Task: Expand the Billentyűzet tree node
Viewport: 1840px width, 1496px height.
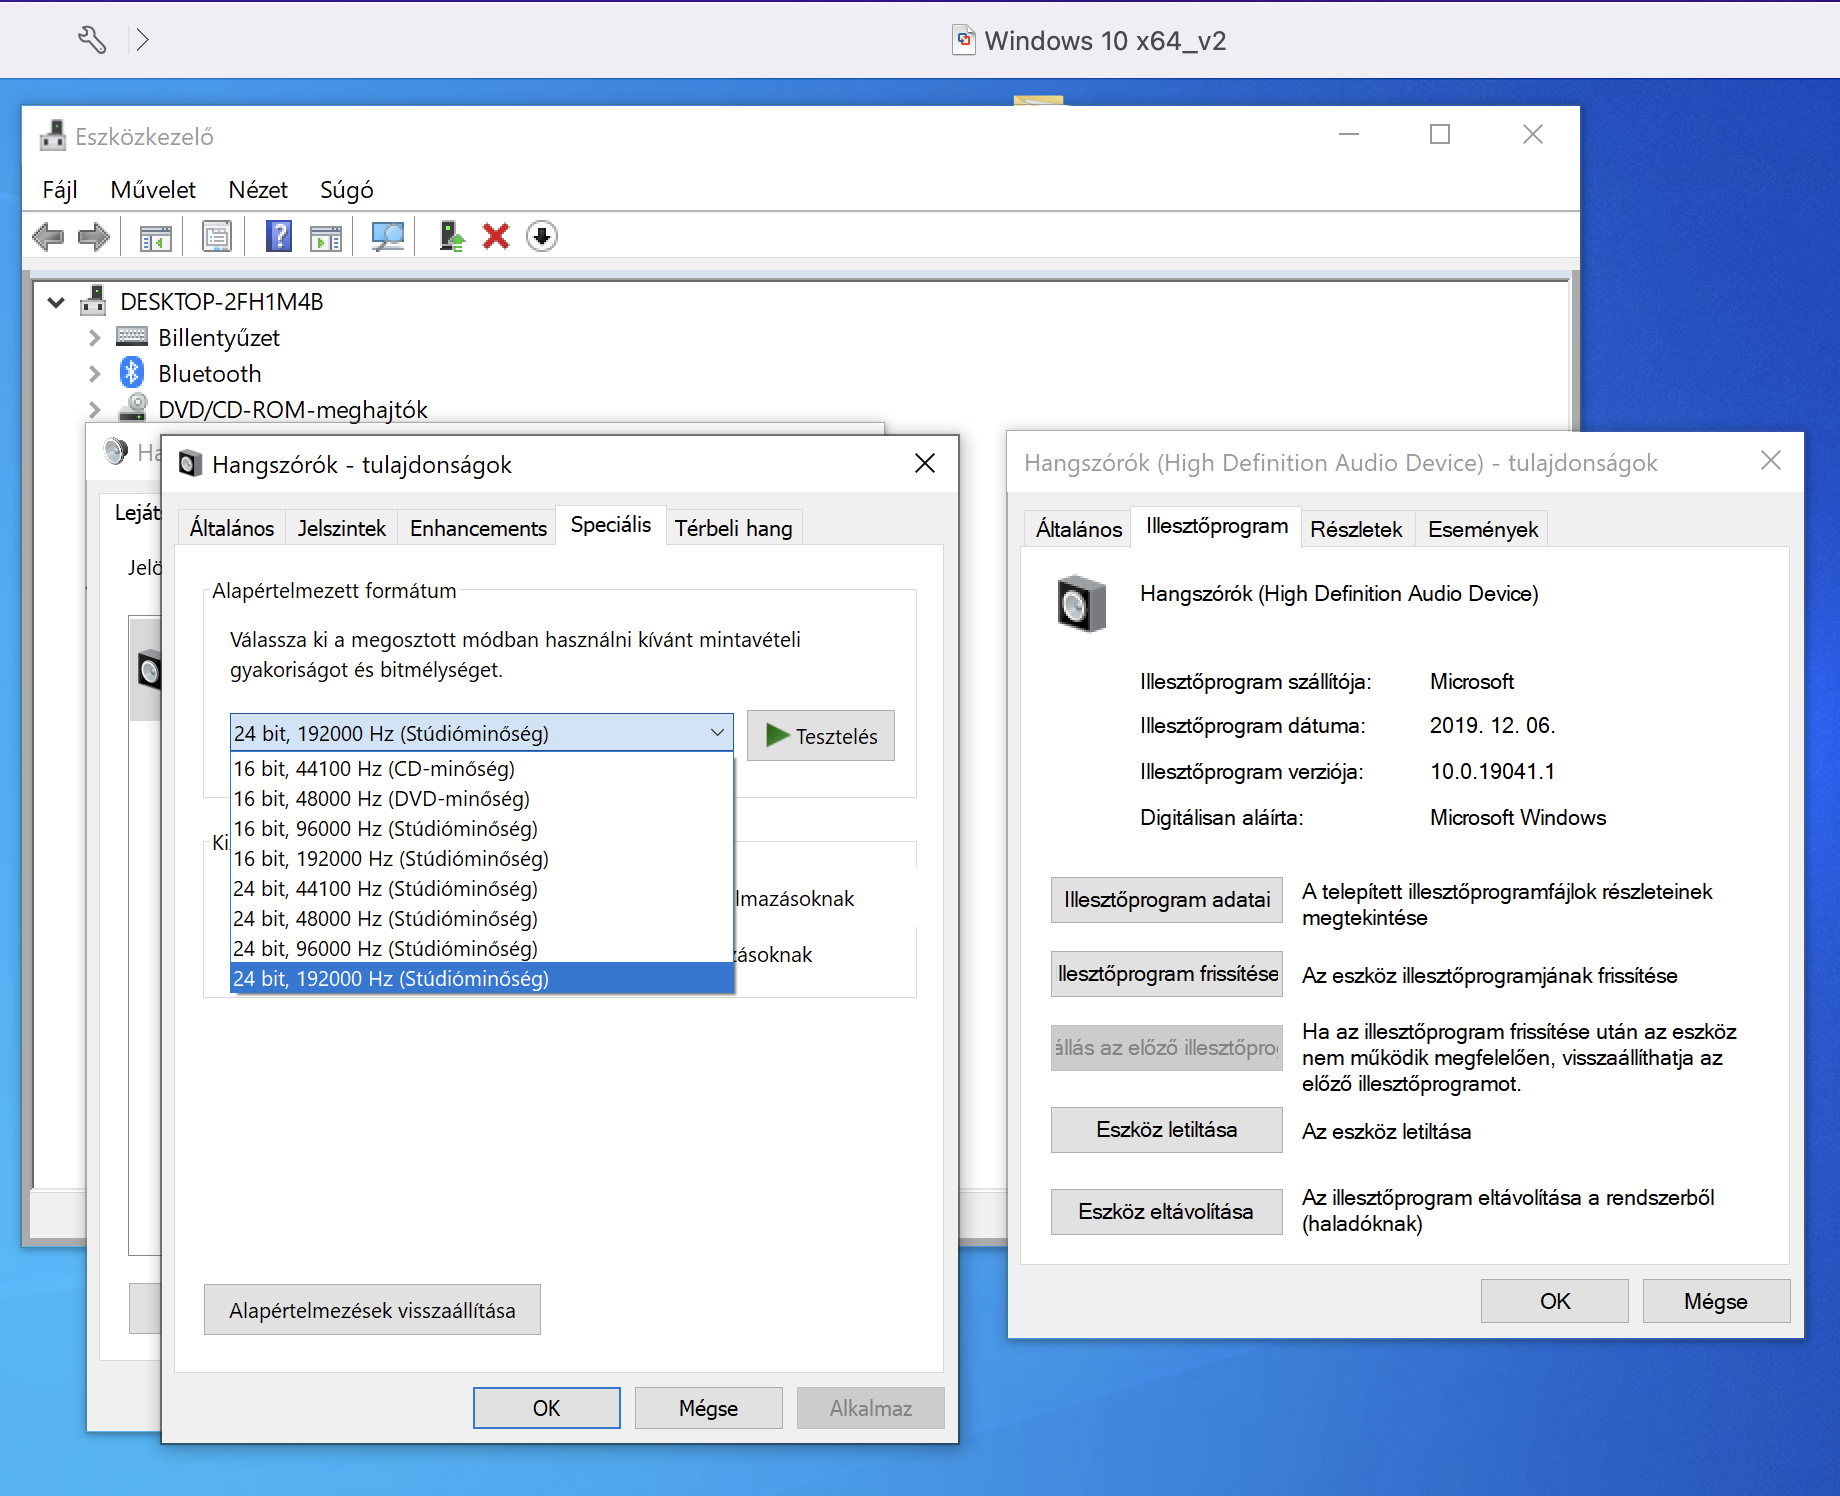Action: click(x=94, y=338)
